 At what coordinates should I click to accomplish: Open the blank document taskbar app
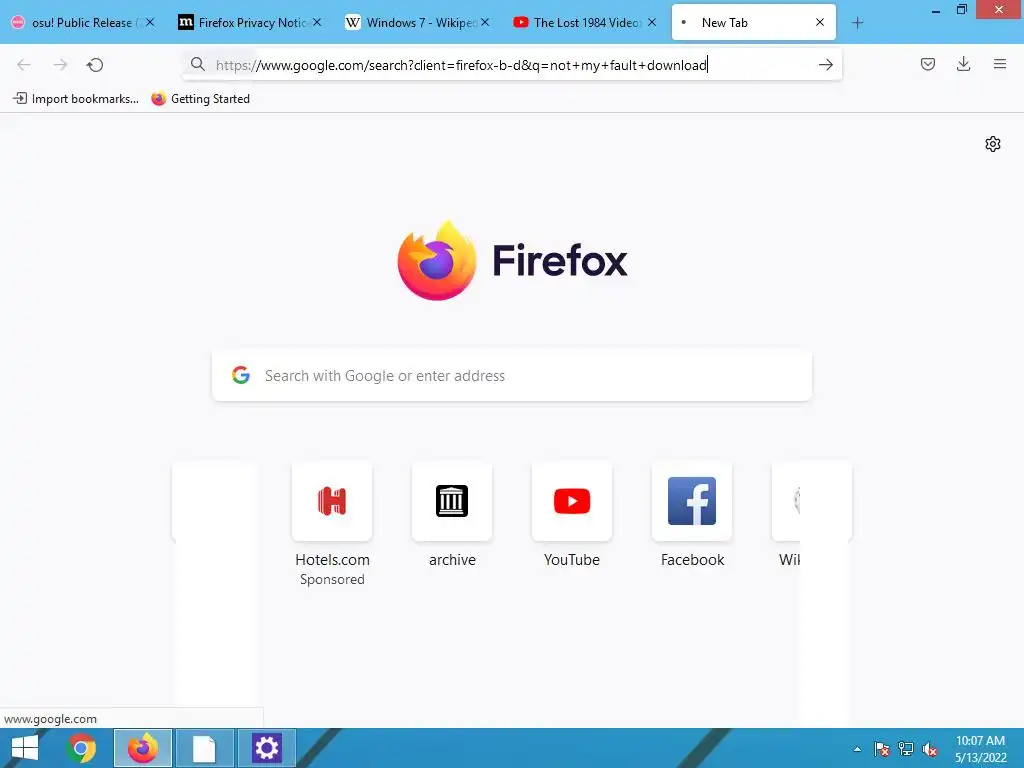click(204, 748)
